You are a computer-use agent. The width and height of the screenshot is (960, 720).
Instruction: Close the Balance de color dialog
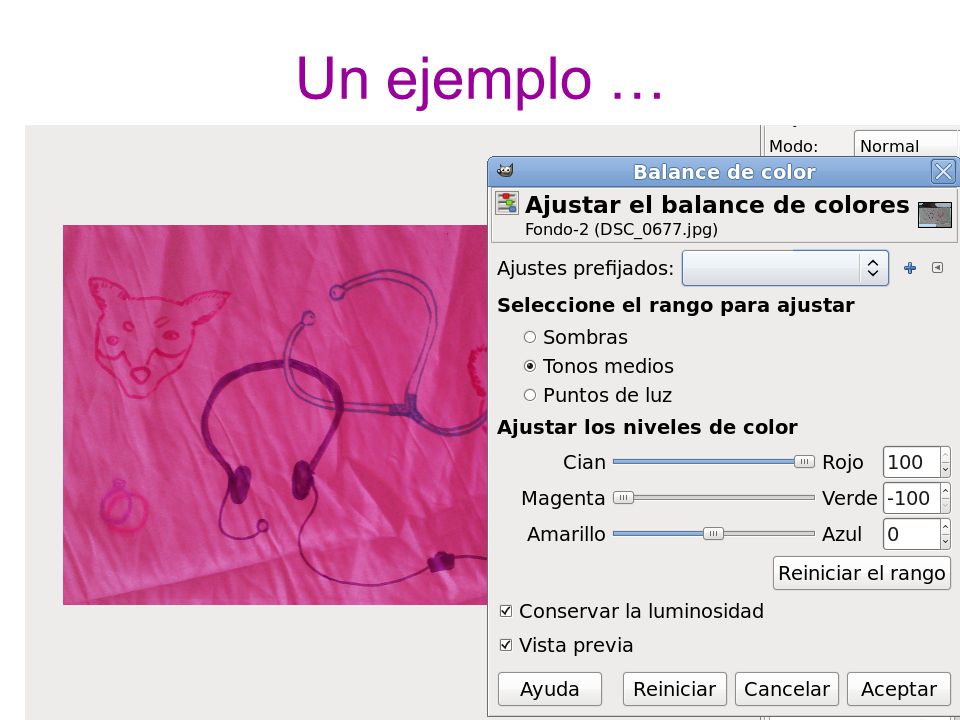tap(943, 172)
